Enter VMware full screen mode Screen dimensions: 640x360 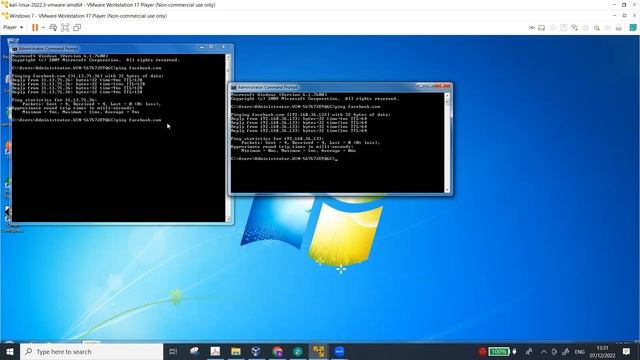point(65,27)
